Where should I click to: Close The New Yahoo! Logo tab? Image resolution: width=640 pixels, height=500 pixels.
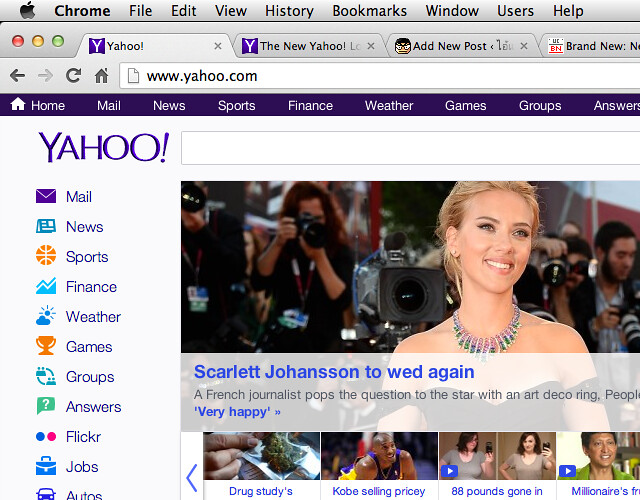(371, 46)
